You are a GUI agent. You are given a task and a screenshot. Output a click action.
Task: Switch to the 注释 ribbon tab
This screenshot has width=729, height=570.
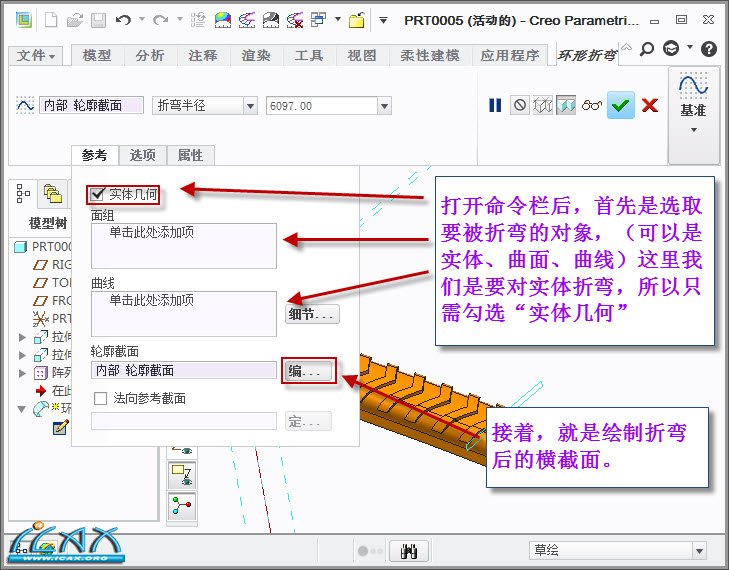click(x=203, y=55)
